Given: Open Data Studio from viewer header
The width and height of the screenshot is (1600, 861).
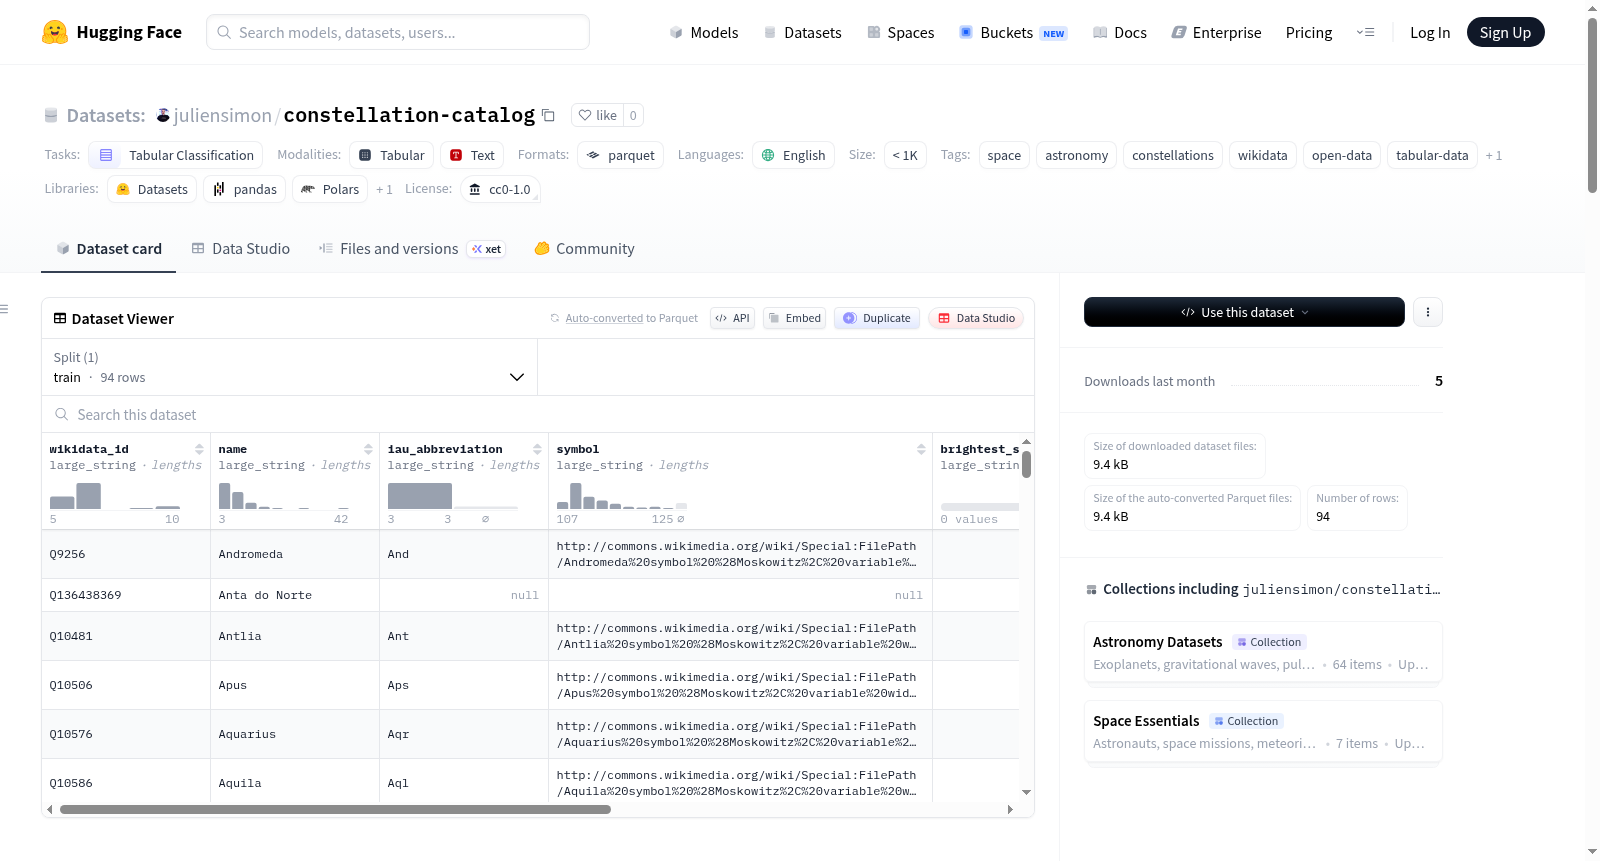Looking at the screenshot, I should 976,318.
